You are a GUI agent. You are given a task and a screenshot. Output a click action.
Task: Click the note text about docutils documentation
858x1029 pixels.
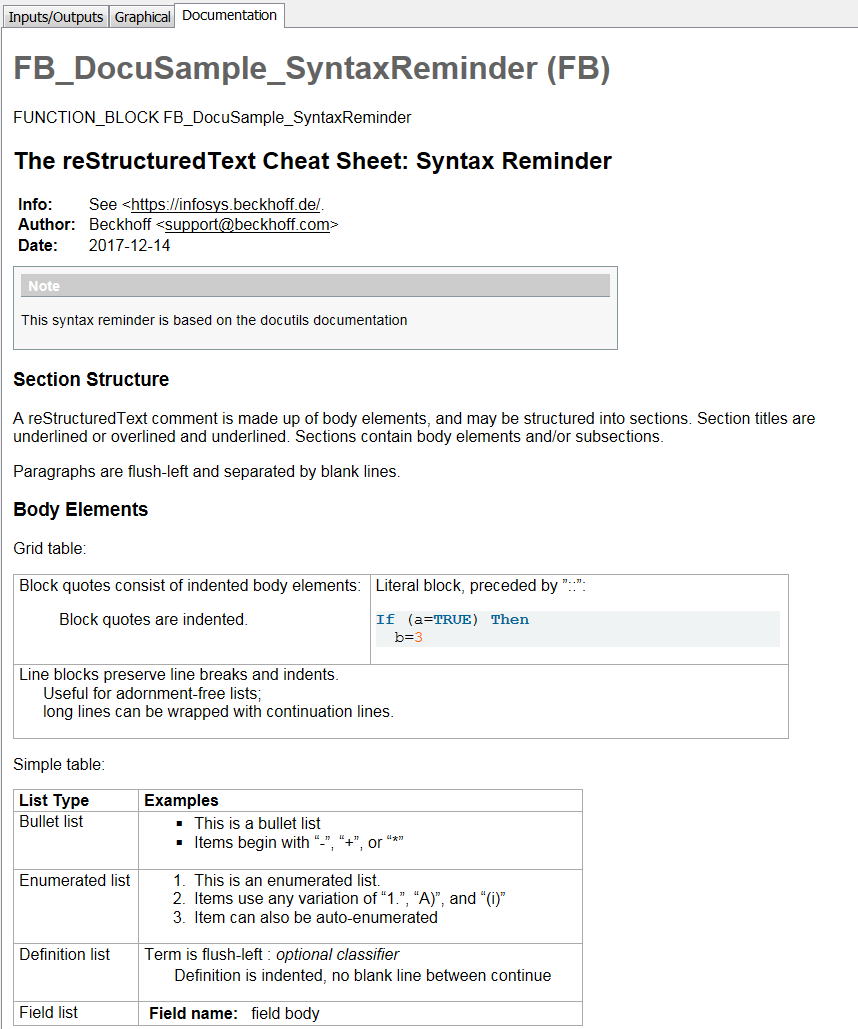(214, 320)
